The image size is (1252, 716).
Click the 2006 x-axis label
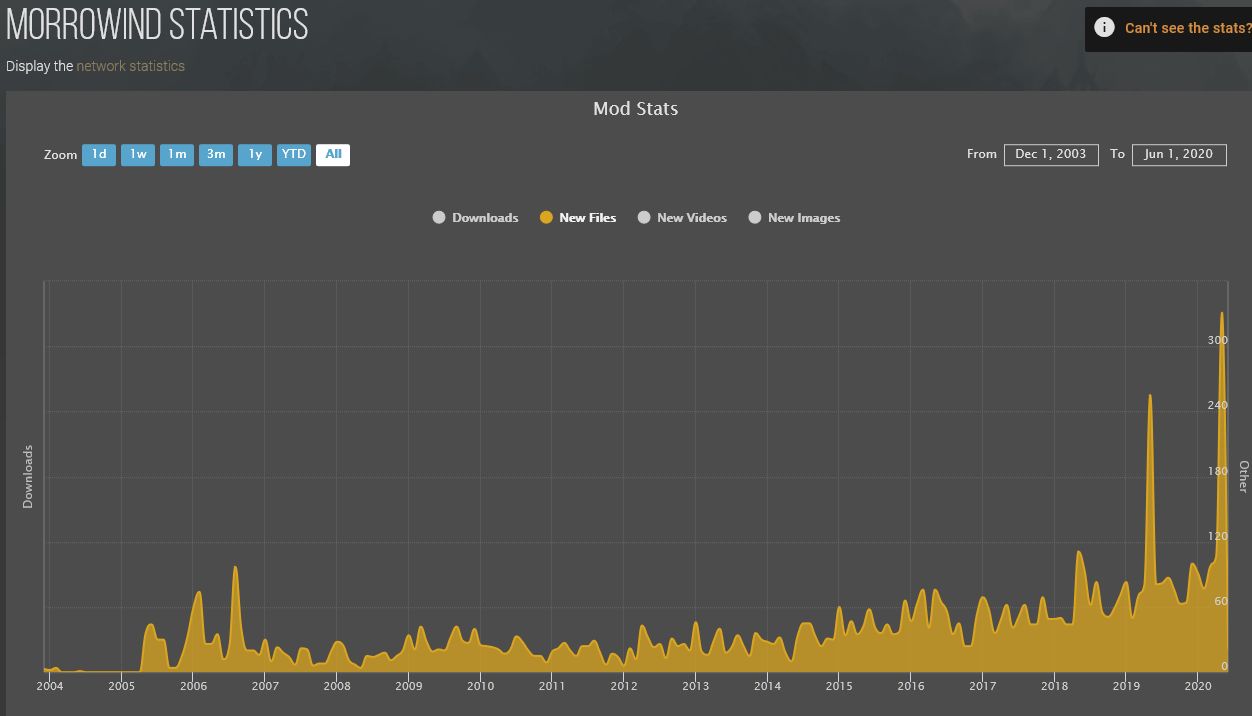click(x=193, y=686)
